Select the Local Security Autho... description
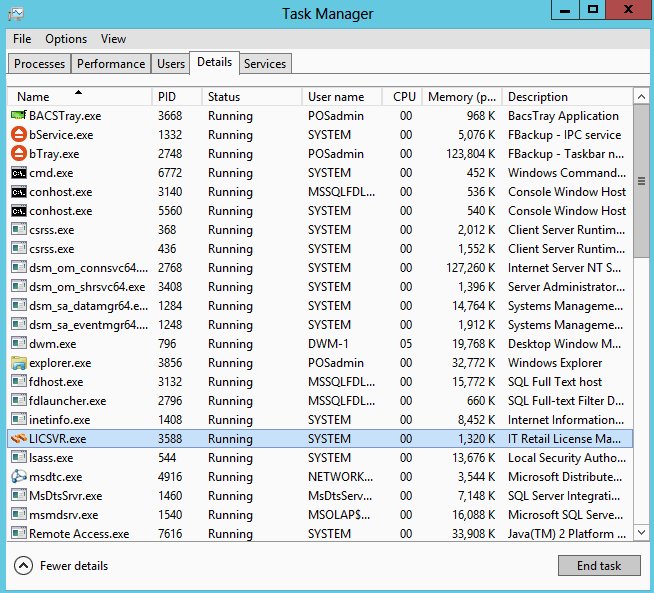Viewport: 654px width, 593px height. (x=567, y=458)
